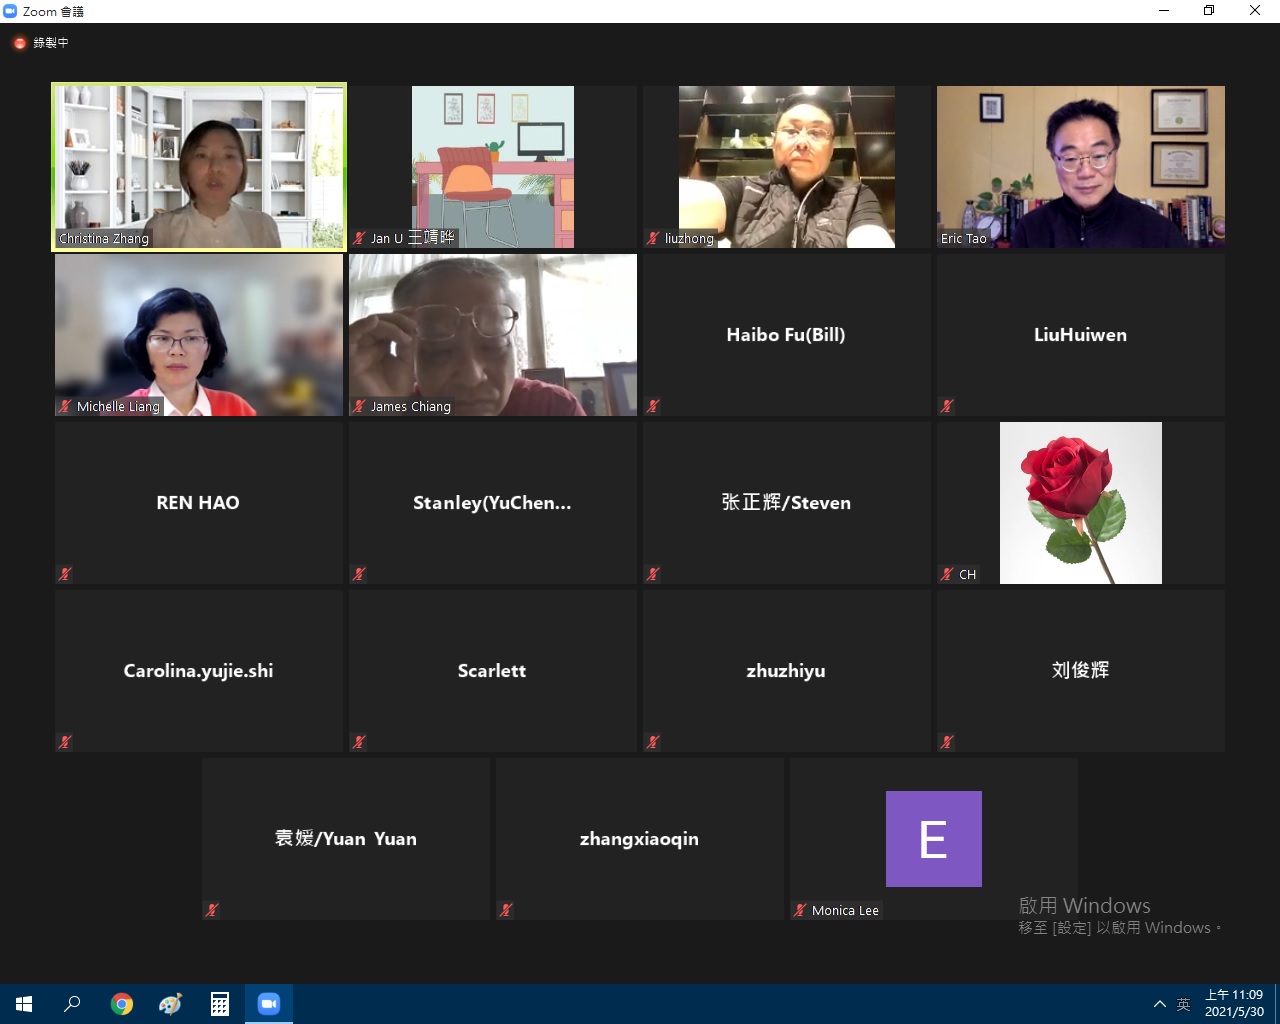Screen dimensions: 1280x1024
Task: Click muted mic icon on Scarlett tile
Action: [x=359, y=742]
